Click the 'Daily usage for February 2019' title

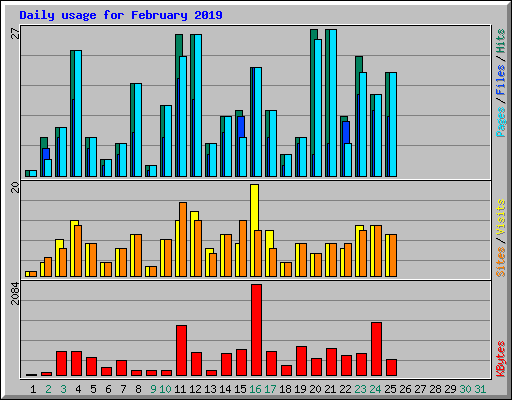pyautogui.click(x=121, y=15)
